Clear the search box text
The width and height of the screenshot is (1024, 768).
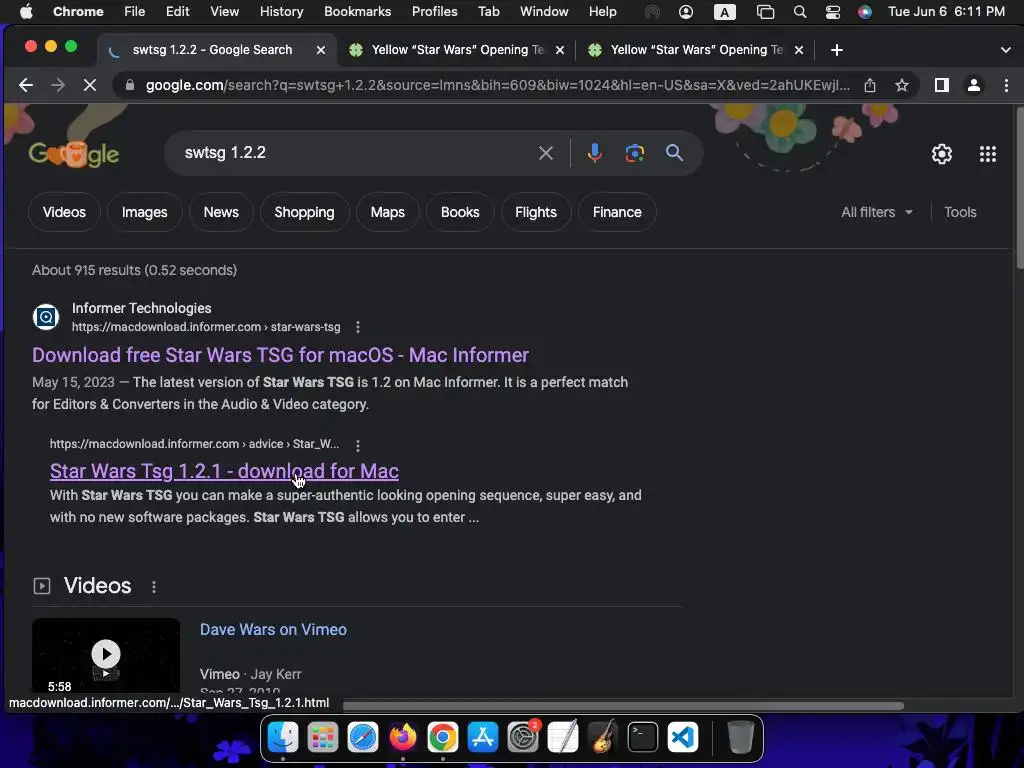[546, 153]
